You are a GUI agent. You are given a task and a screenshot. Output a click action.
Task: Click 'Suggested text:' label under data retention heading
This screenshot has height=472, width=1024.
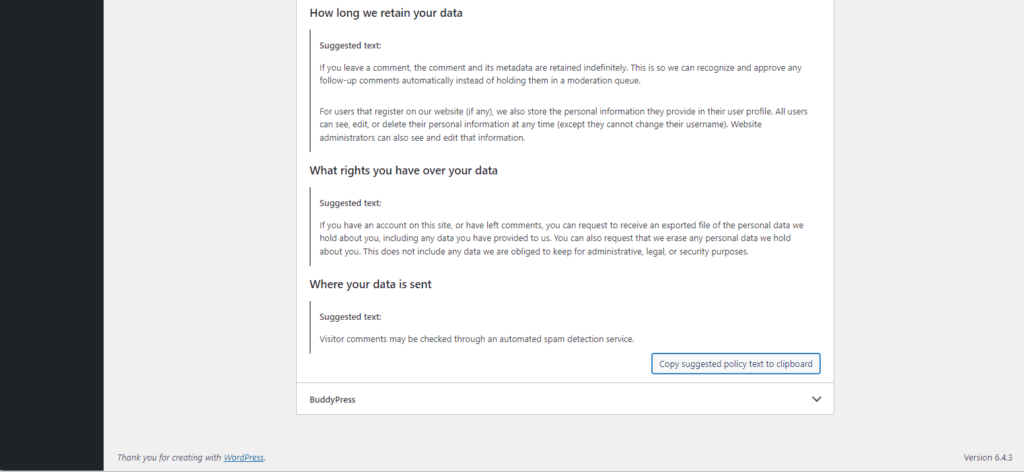pos(350,45)
